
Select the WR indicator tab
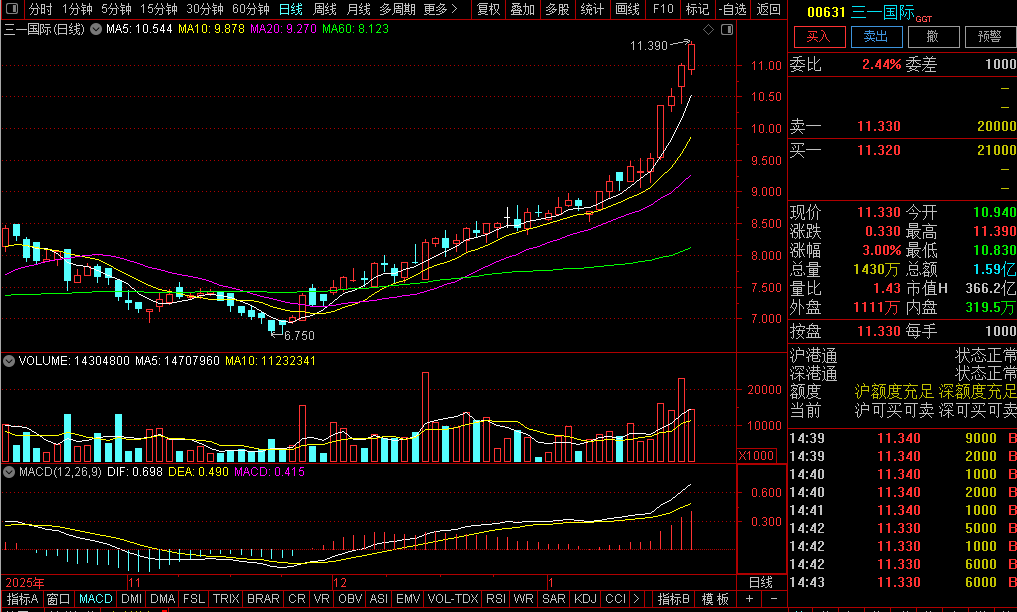[x=523, y=599]
